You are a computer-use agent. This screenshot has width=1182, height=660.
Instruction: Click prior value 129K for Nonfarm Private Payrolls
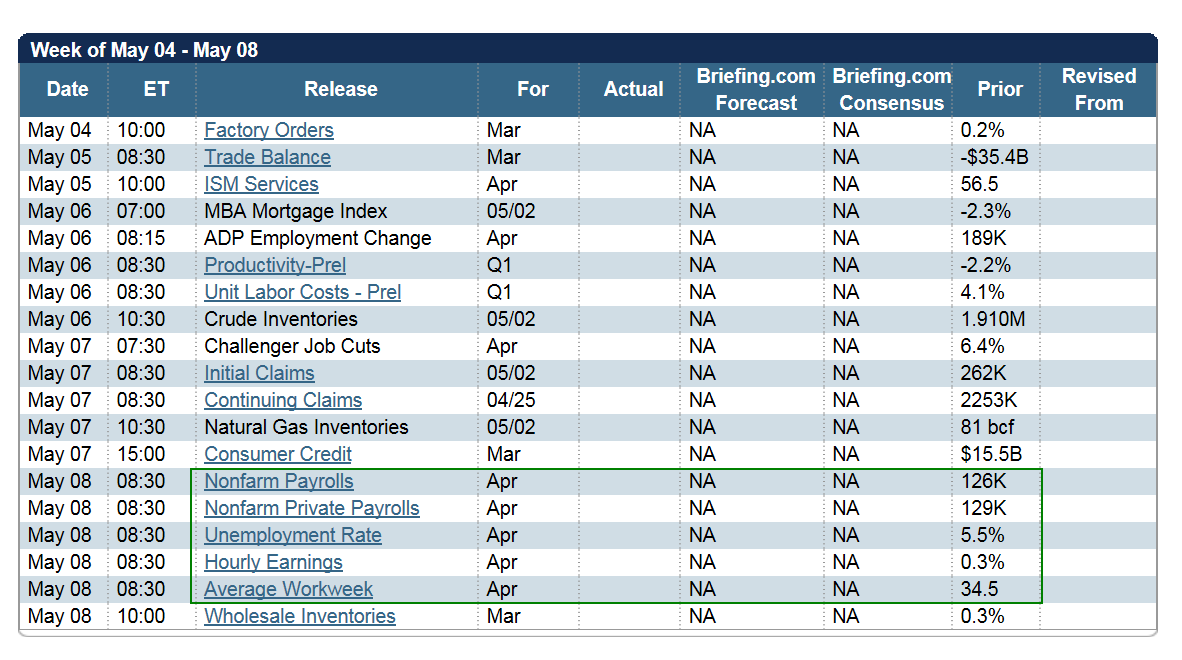tap(984, 509)
